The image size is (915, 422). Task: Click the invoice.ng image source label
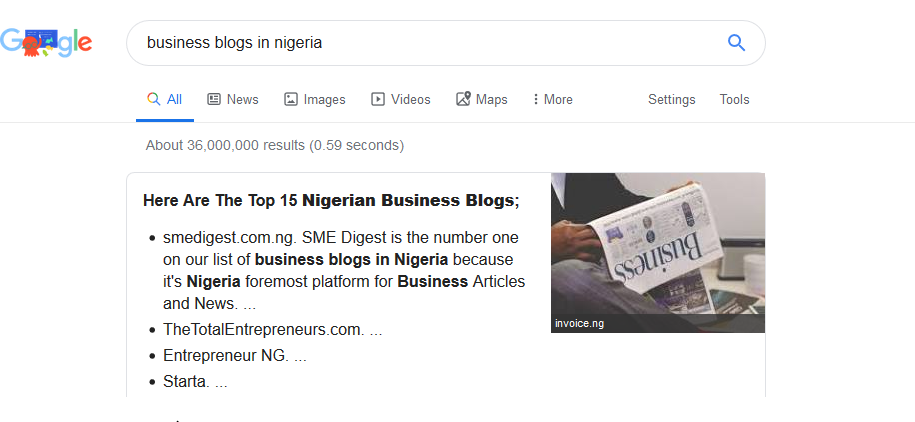click(579, 323)
